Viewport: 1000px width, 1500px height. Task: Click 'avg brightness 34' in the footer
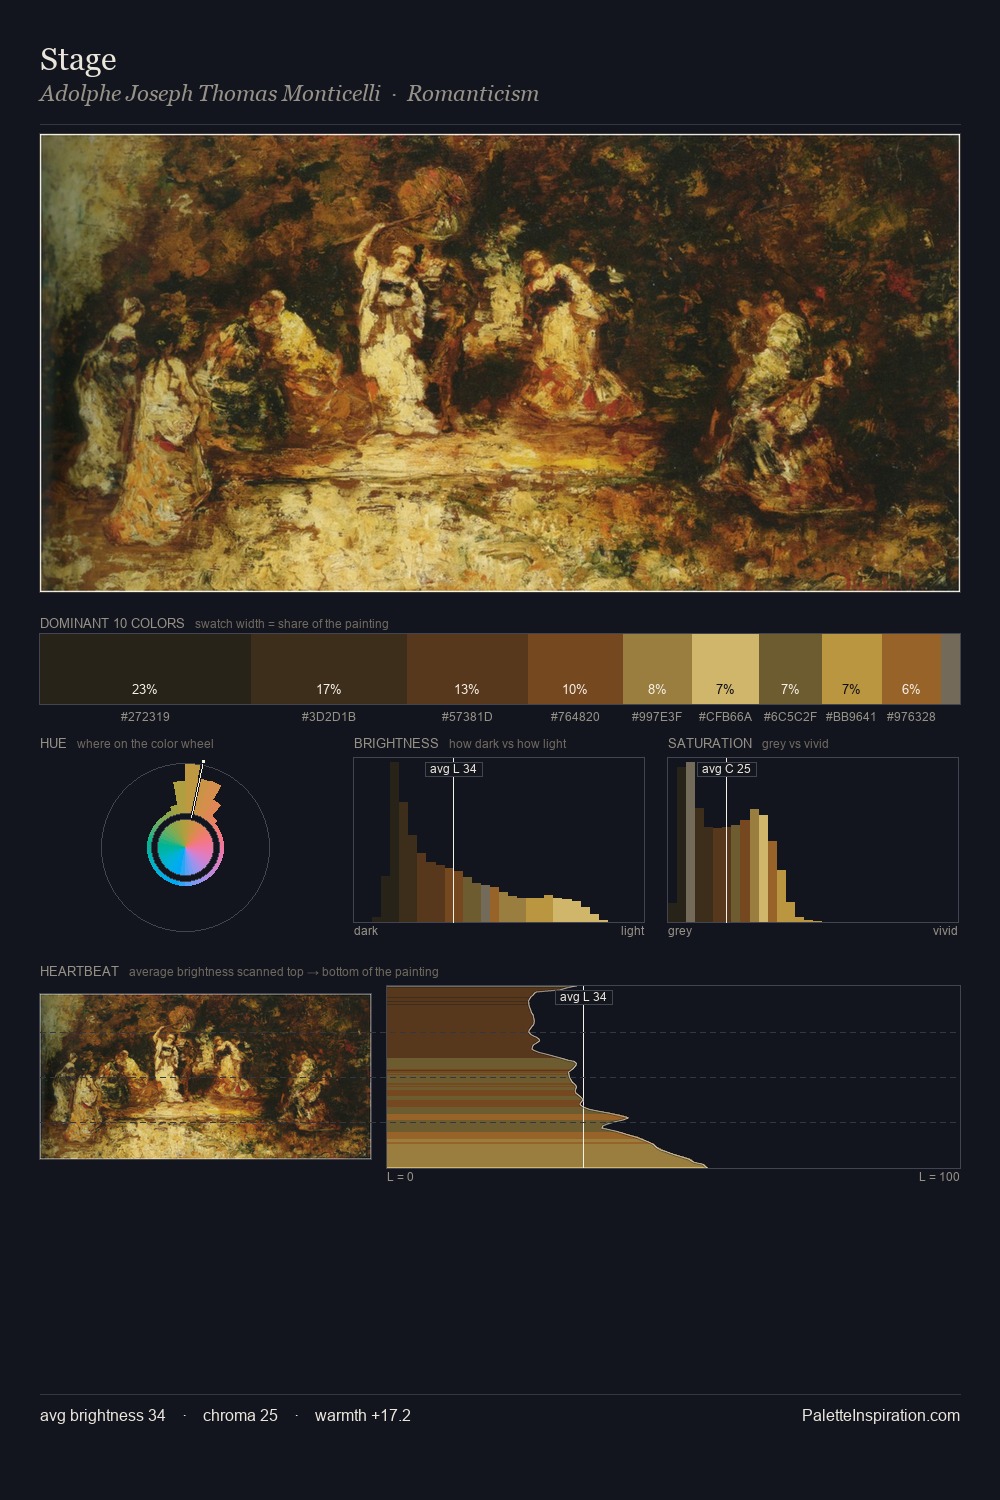(x=103, y=1415)
